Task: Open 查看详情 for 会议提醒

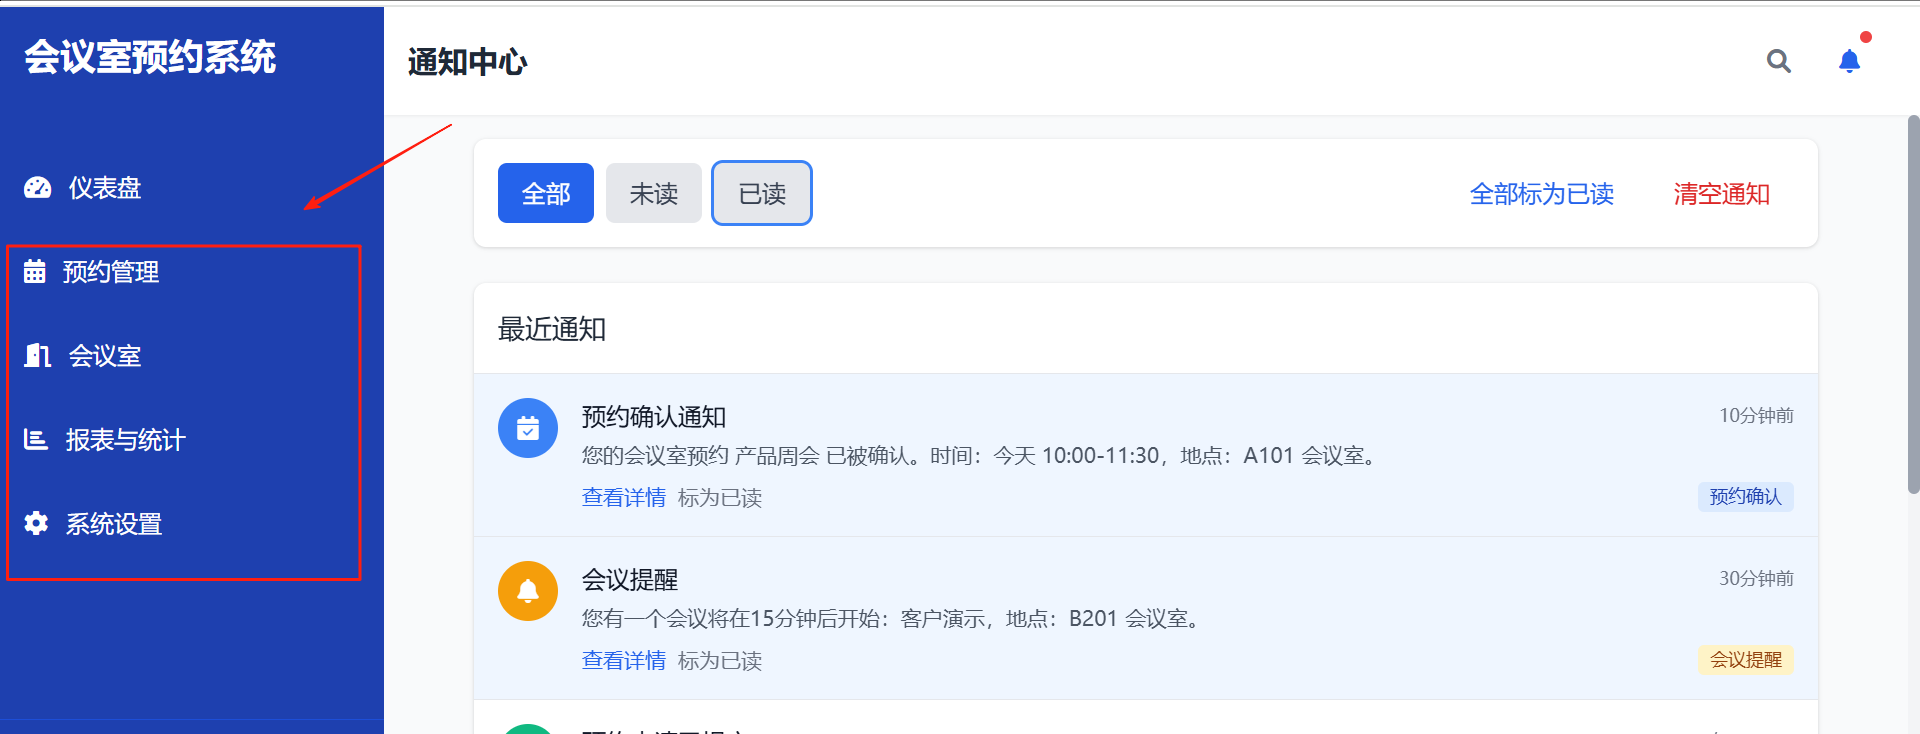Action: pyautogui.click(x=624, y=660)
